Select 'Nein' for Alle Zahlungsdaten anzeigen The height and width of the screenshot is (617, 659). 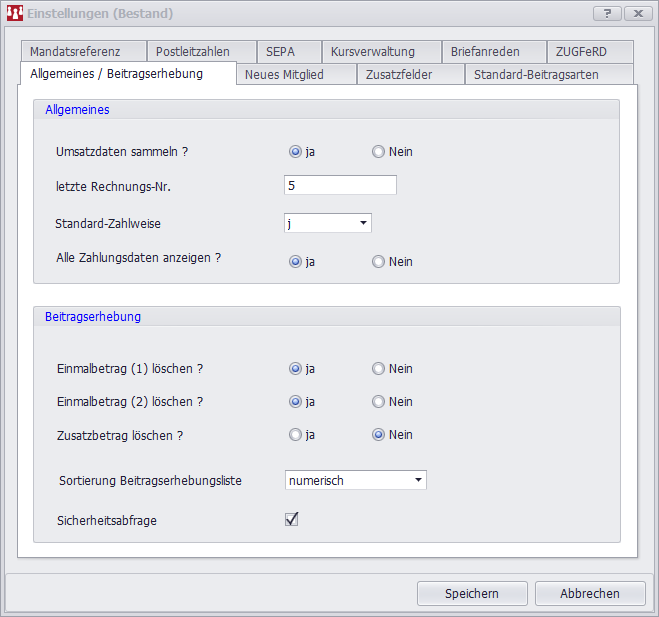(x=378, y=262)
